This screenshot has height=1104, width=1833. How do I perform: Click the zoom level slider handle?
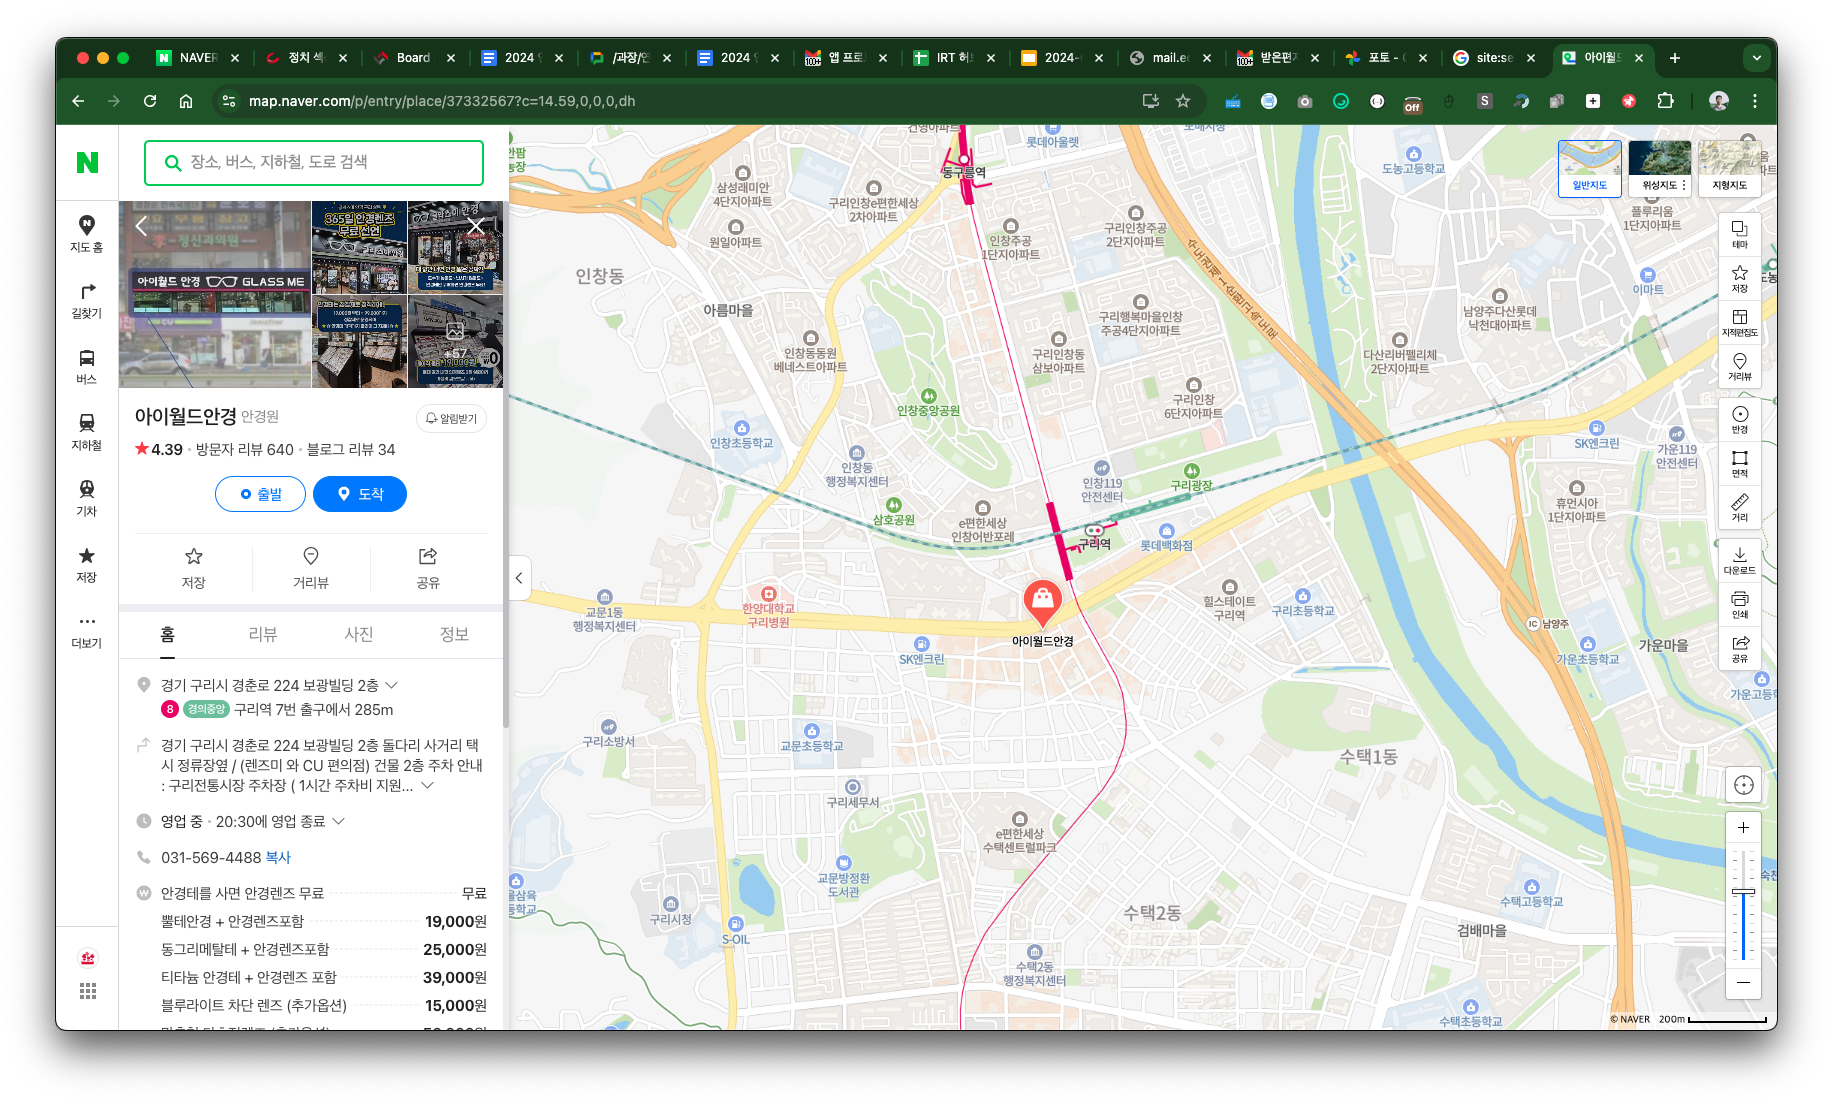(x=1743, y=891)
